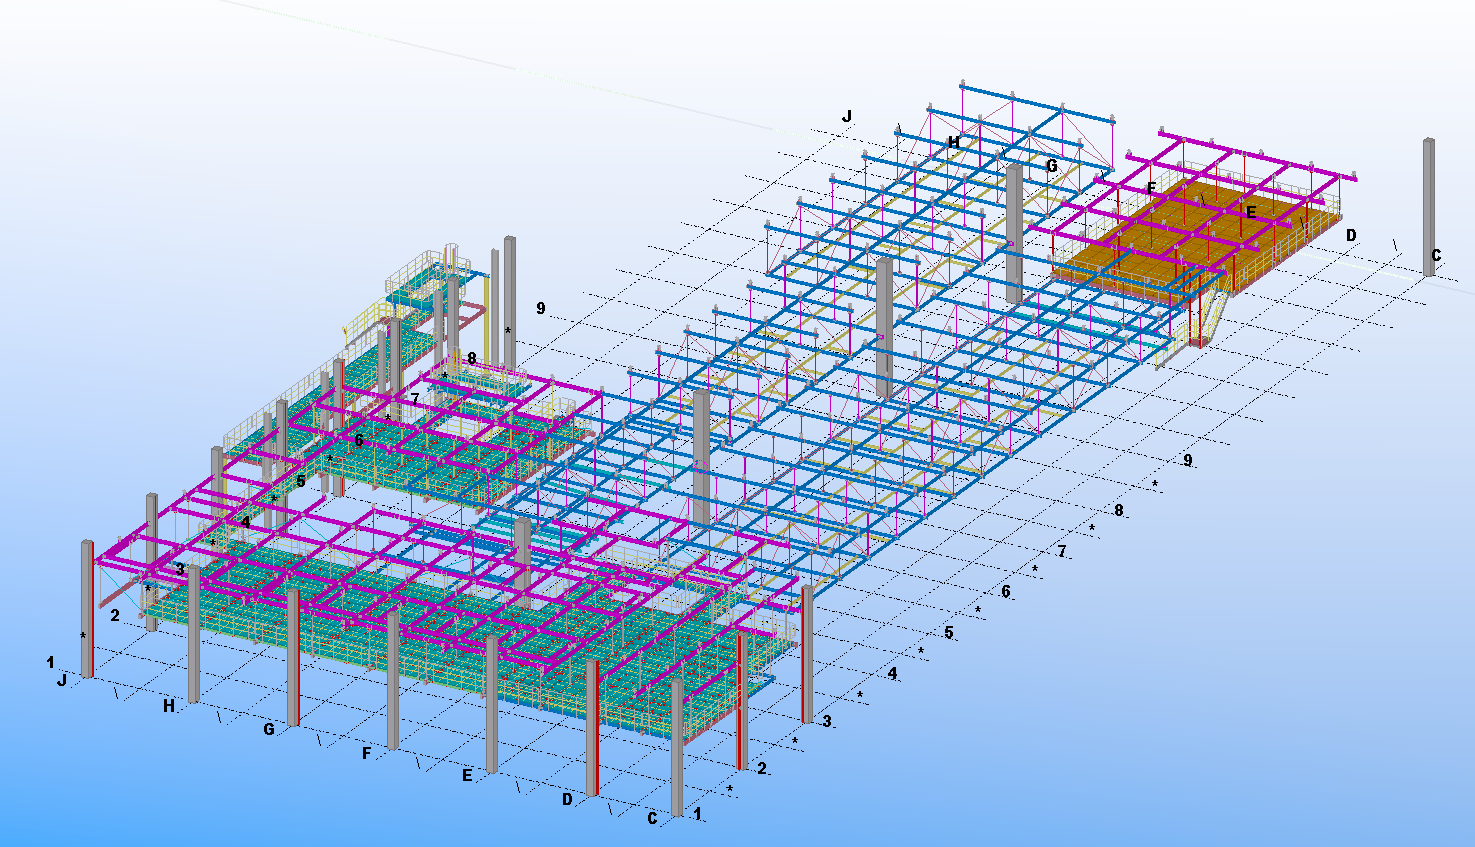Click grid label C beside isolated right column

pos(1436,255)
